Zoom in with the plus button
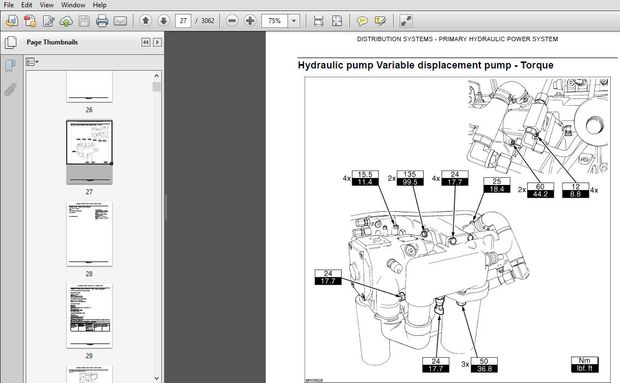Screen dimensions: 620x383 250,21
